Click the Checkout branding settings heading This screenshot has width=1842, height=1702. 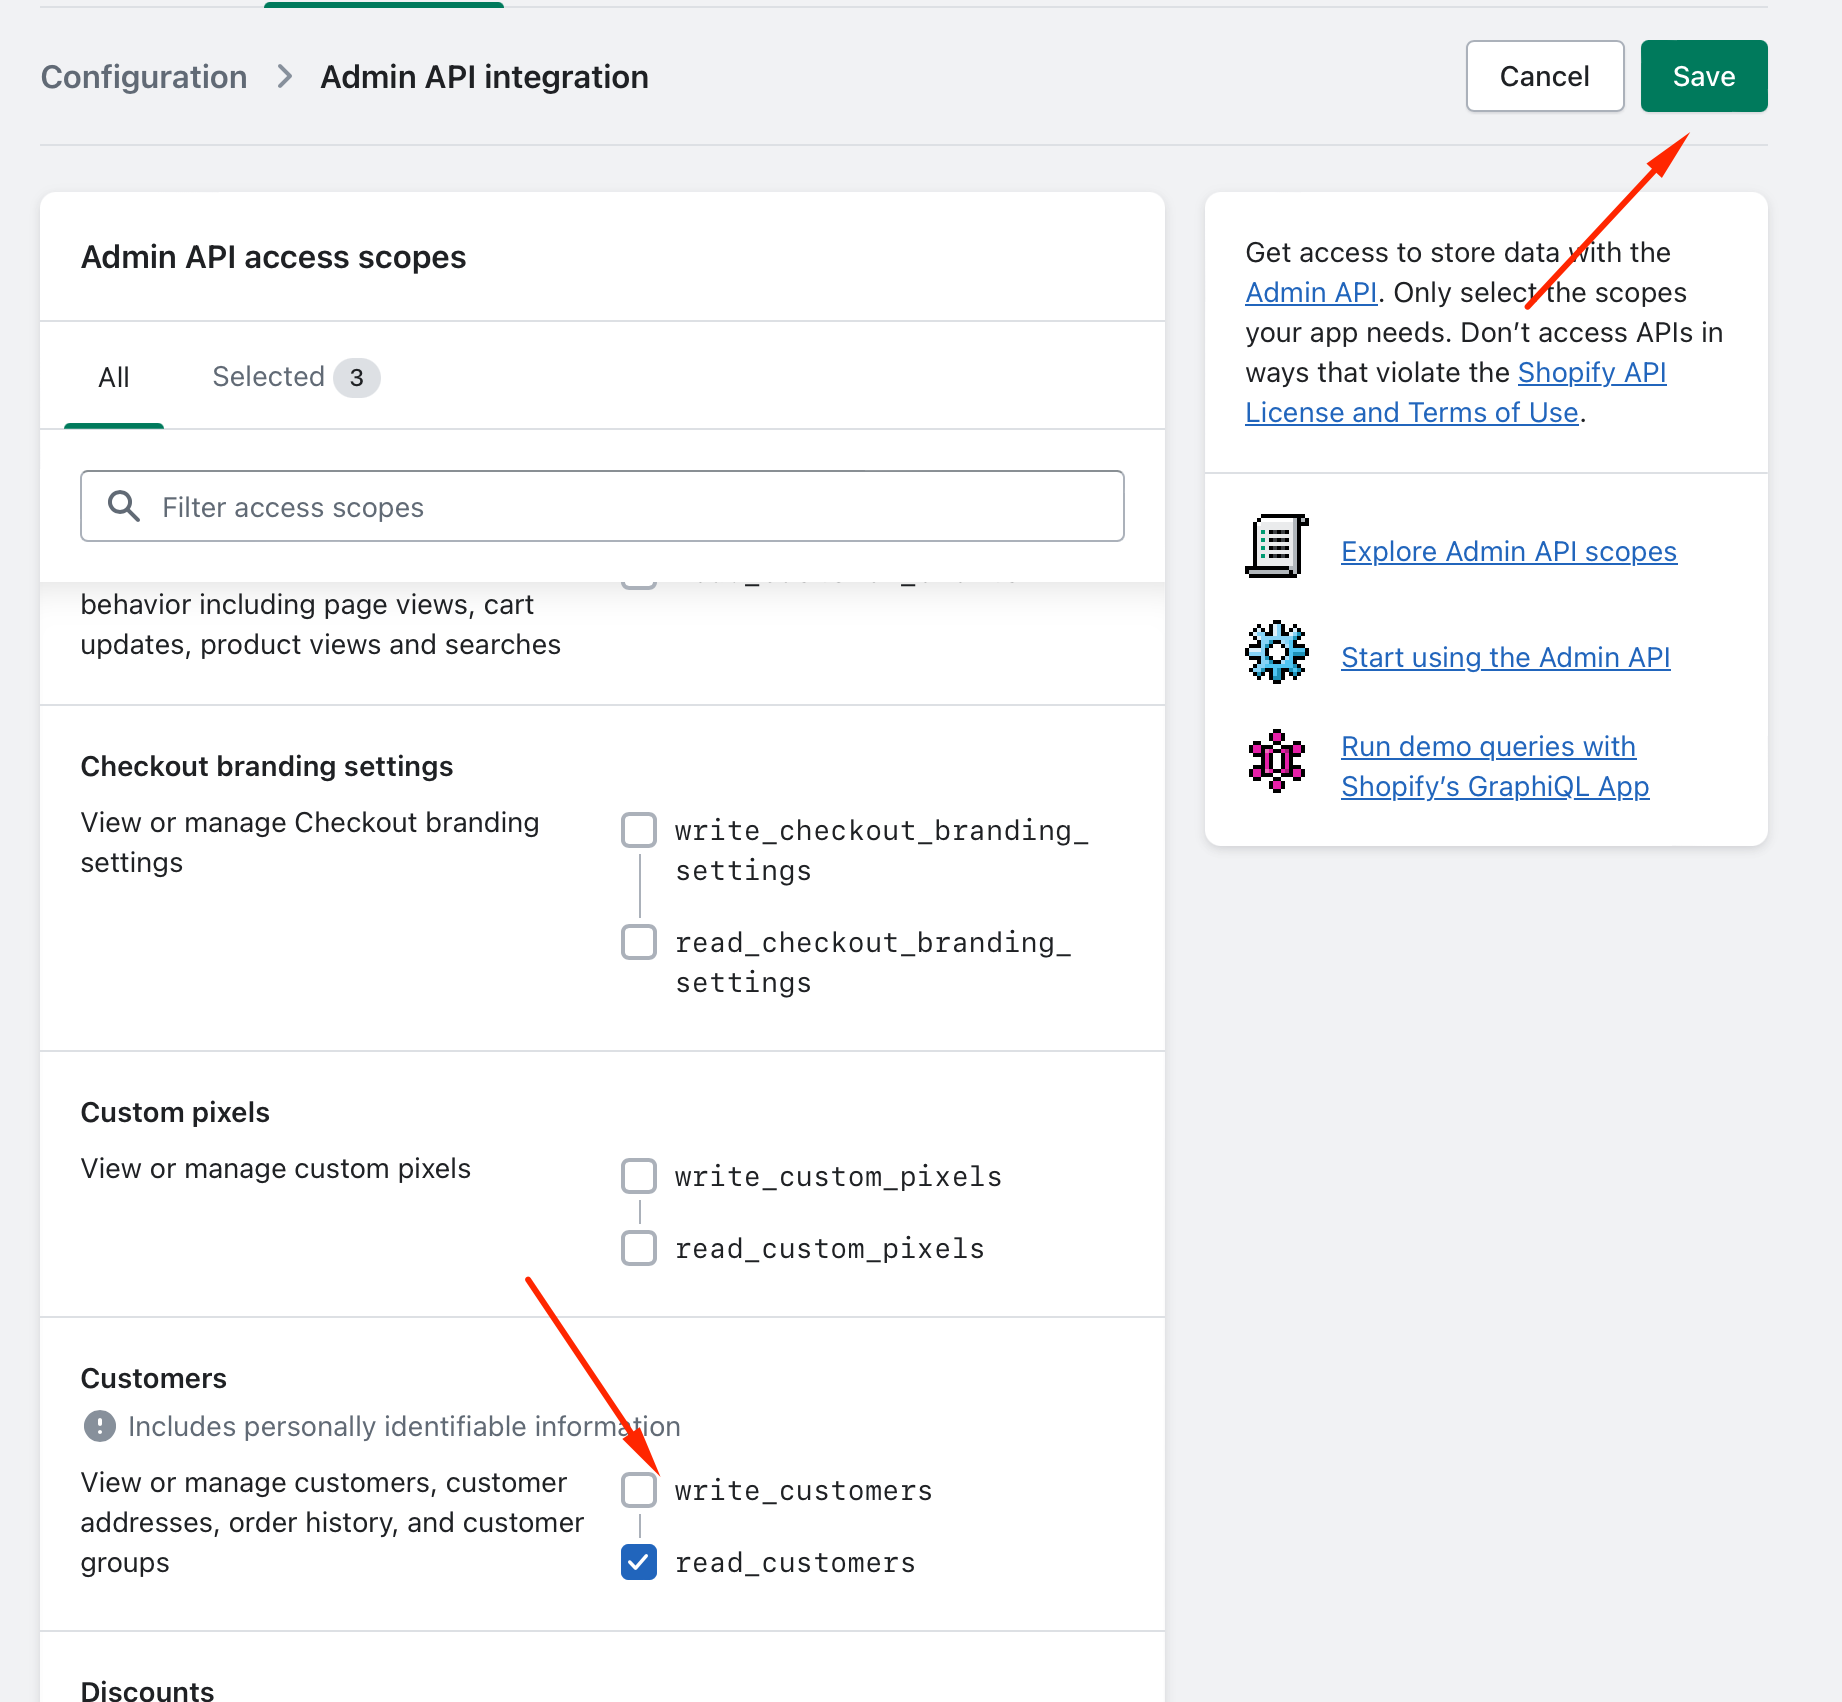point(267,766)
